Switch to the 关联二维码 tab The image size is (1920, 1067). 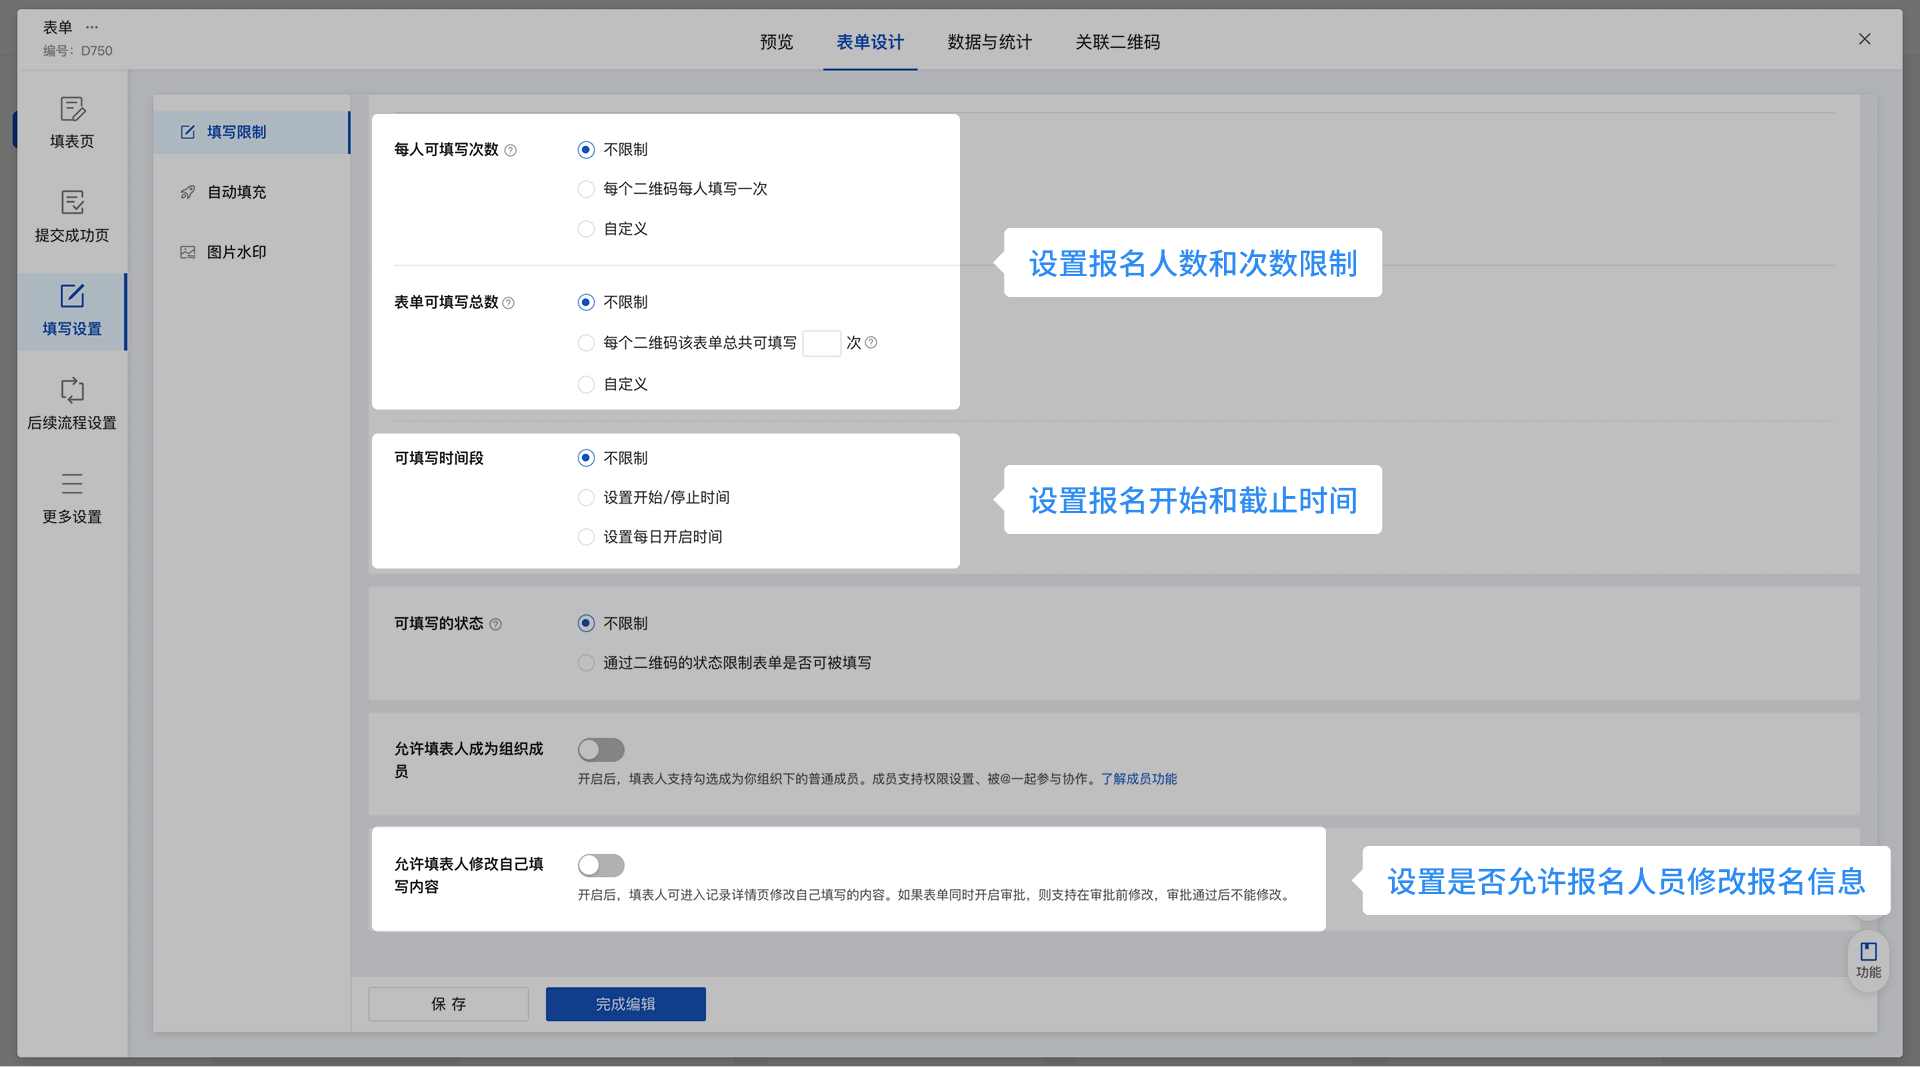1117,42
